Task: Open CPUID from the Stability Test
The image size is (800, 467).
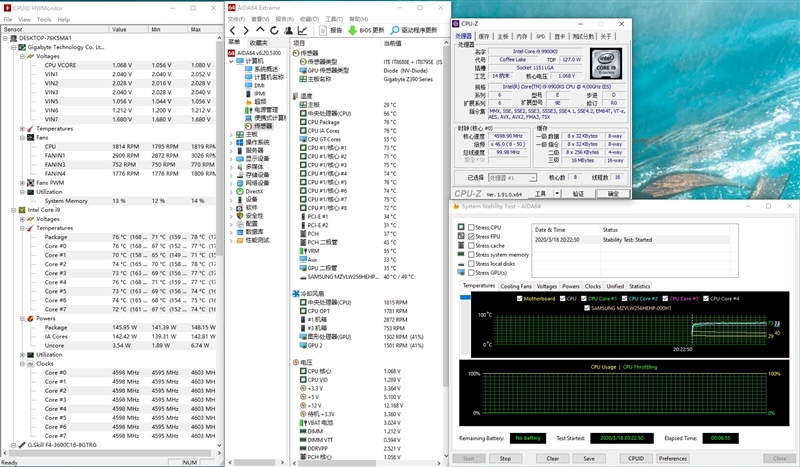Action: pyautogui.click(x=636, y=458)
